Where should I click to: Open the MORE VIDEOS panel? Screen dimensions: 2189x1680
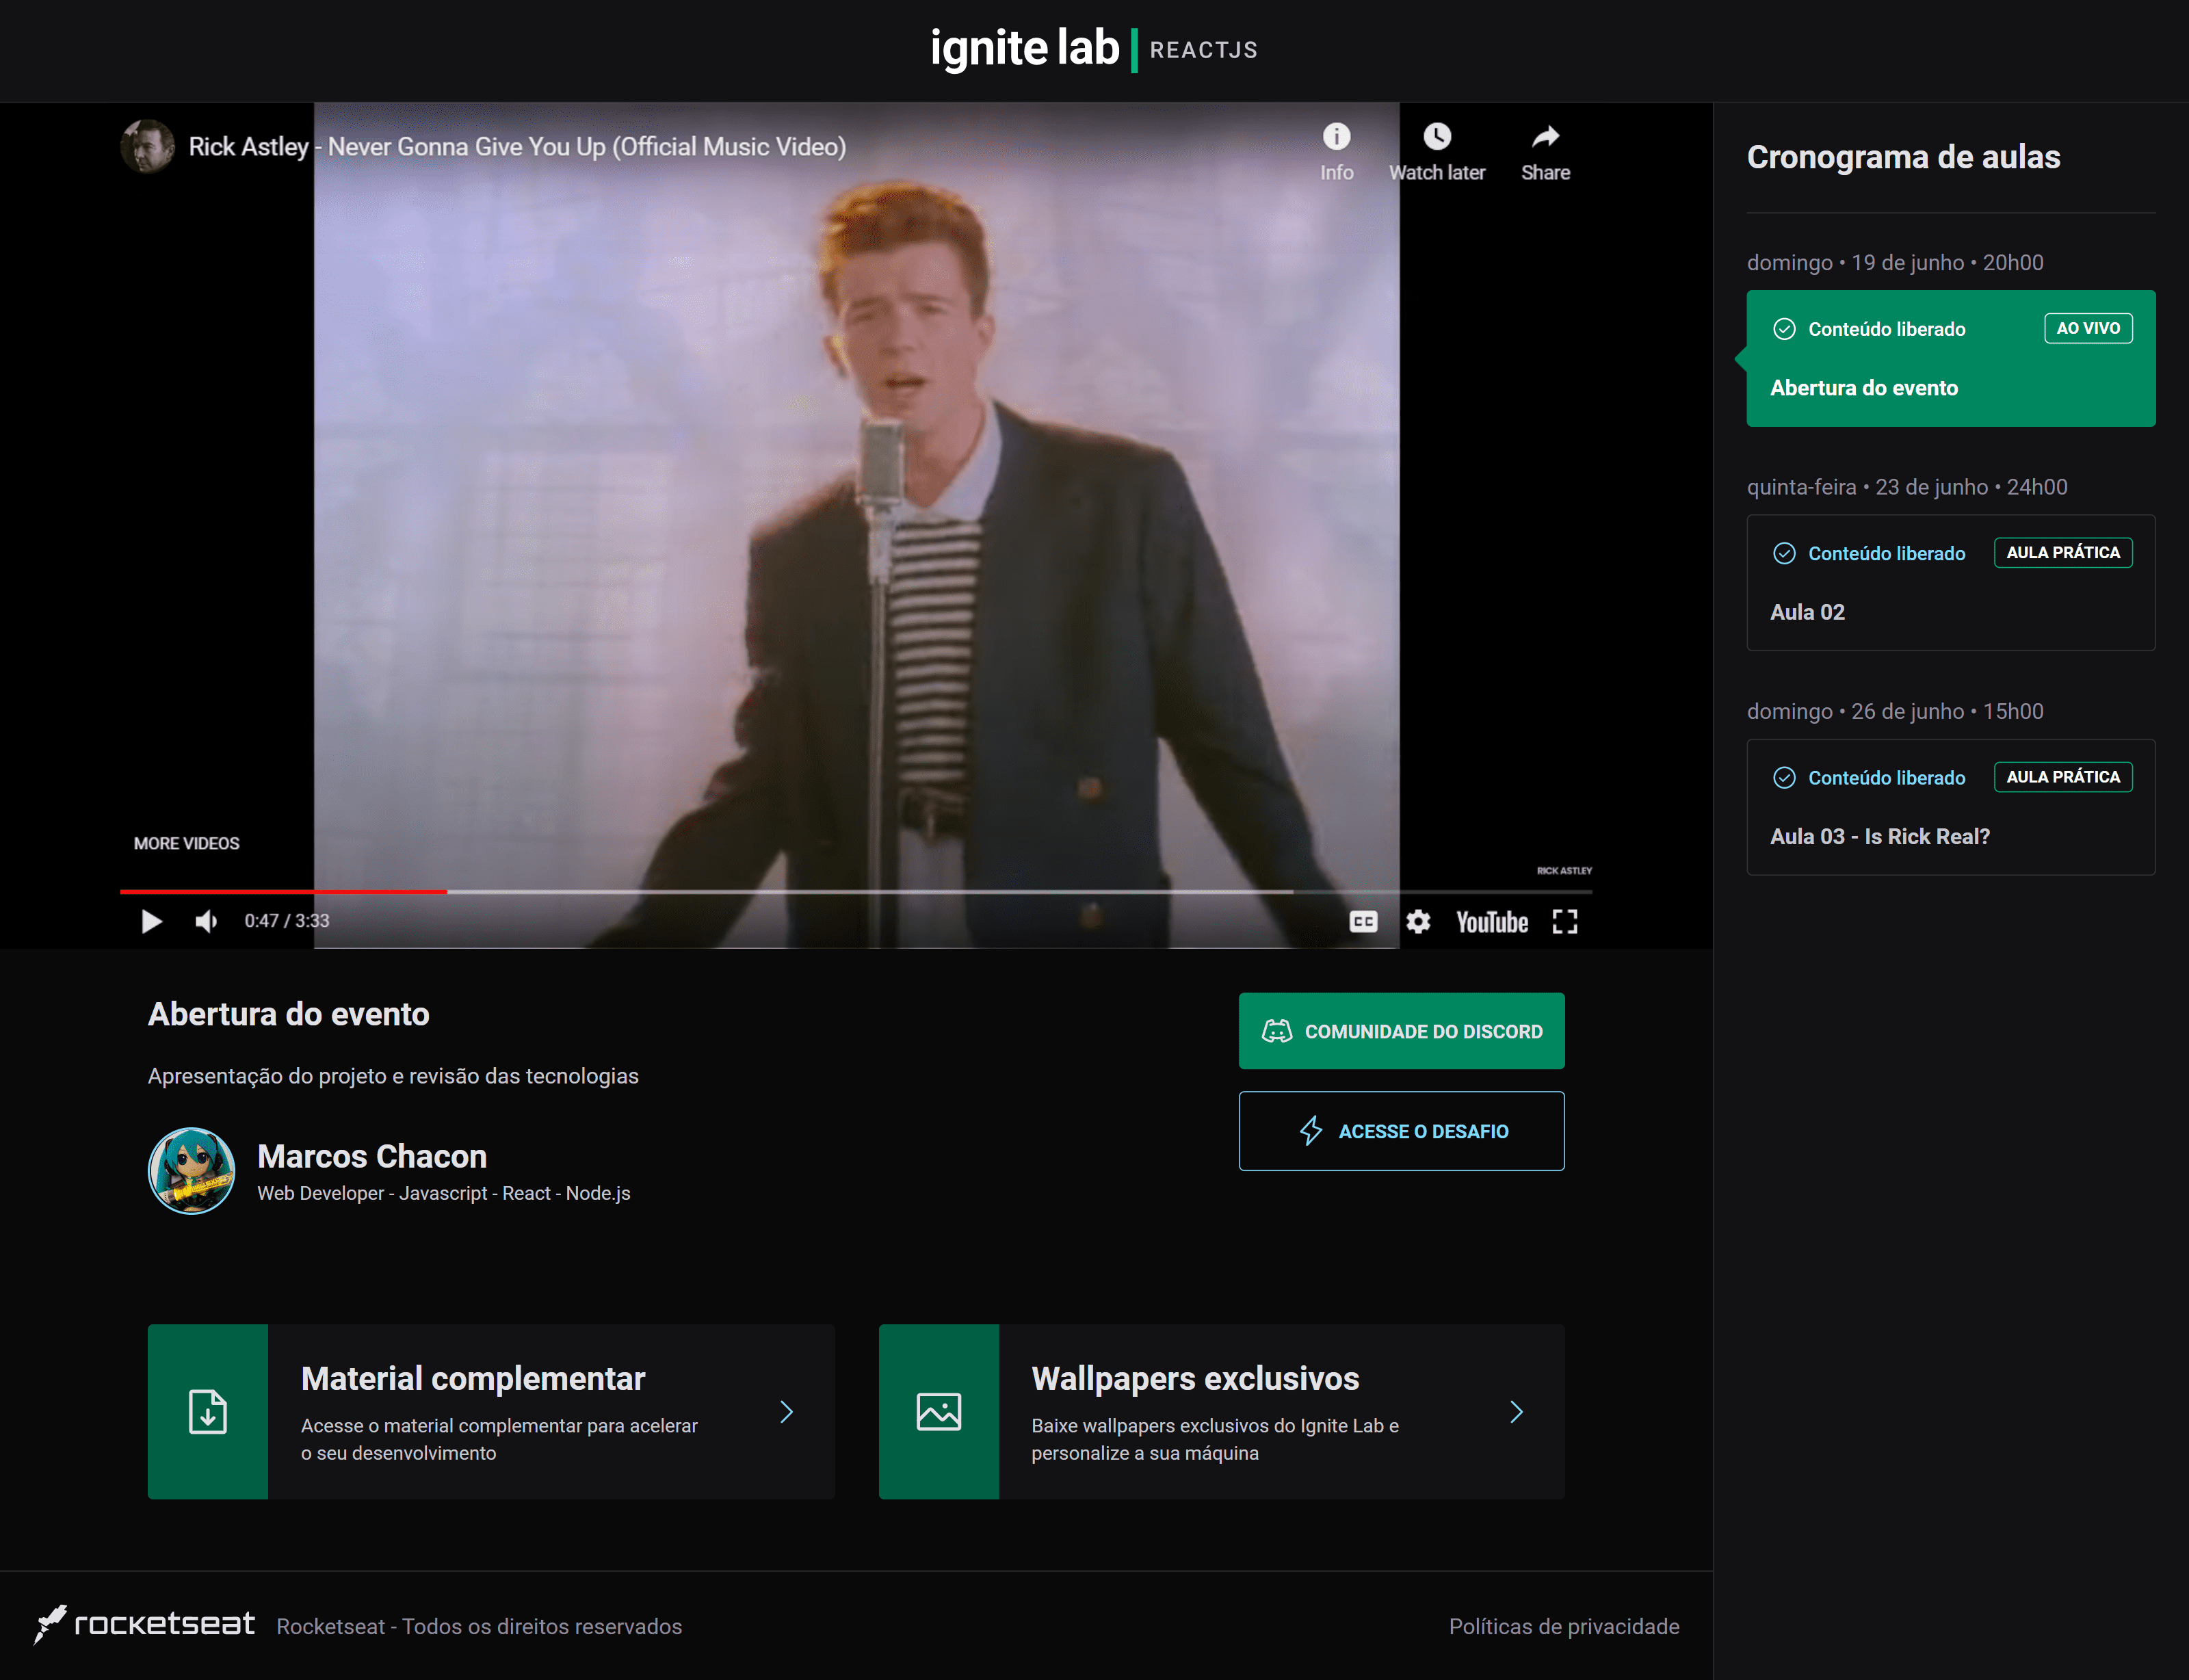pos(186,842)
